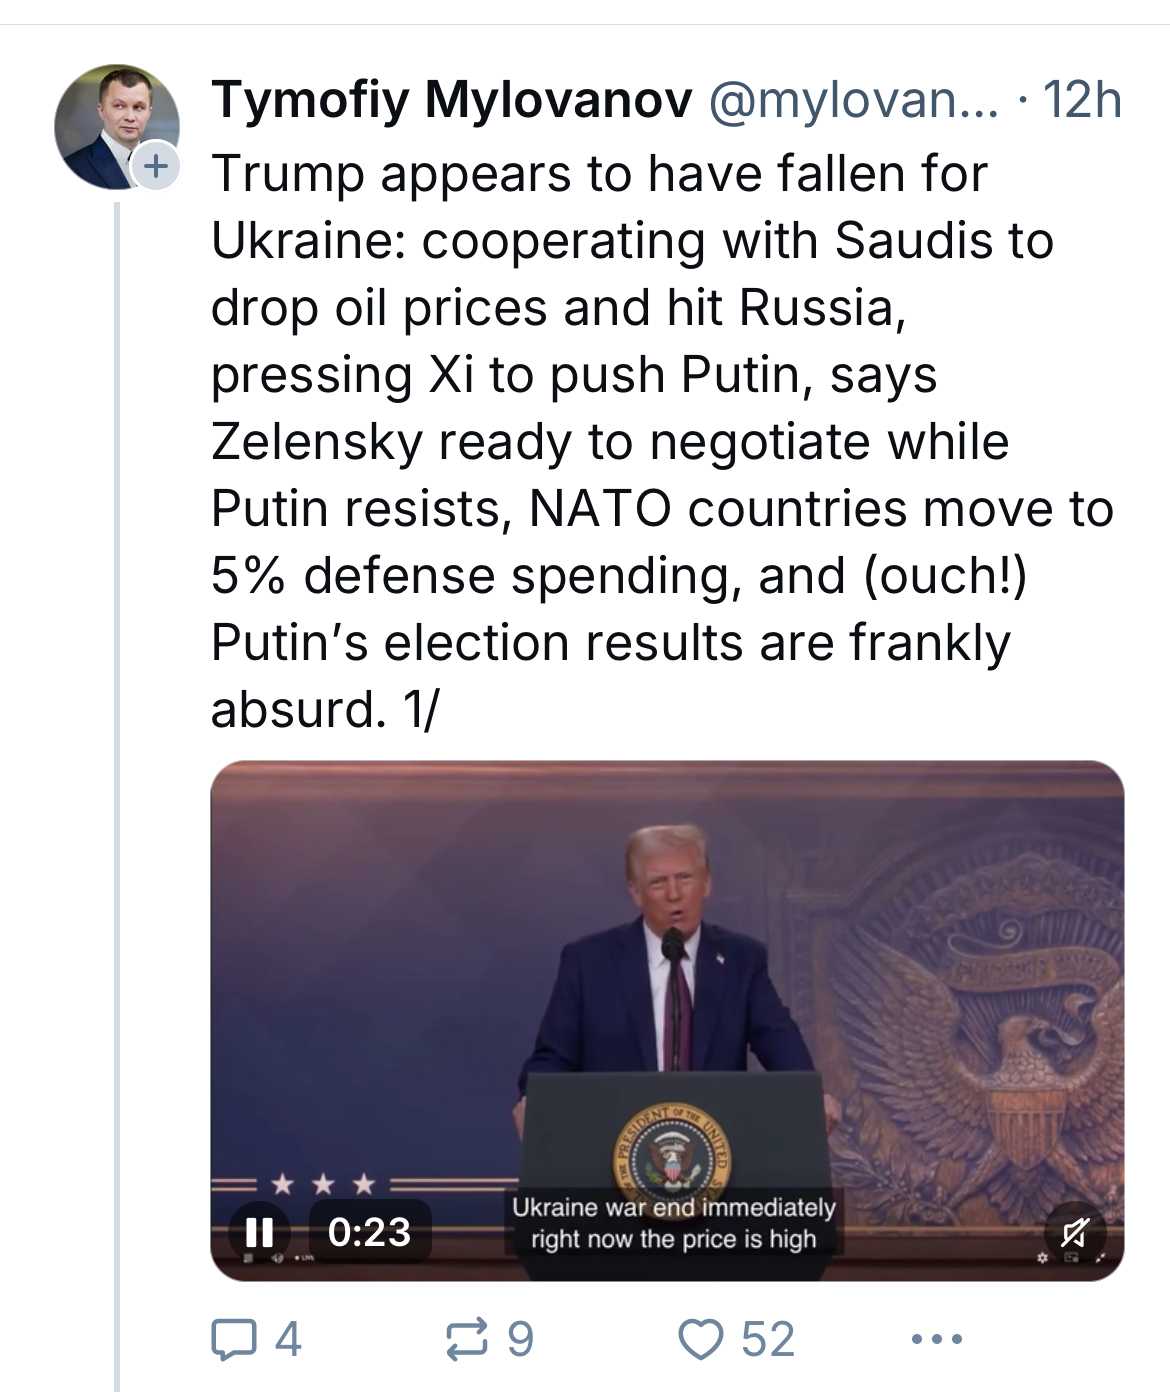The image size is (1170, 1392).
Task: Repost this tweet with retweet icon
Action: point(467,1339)
